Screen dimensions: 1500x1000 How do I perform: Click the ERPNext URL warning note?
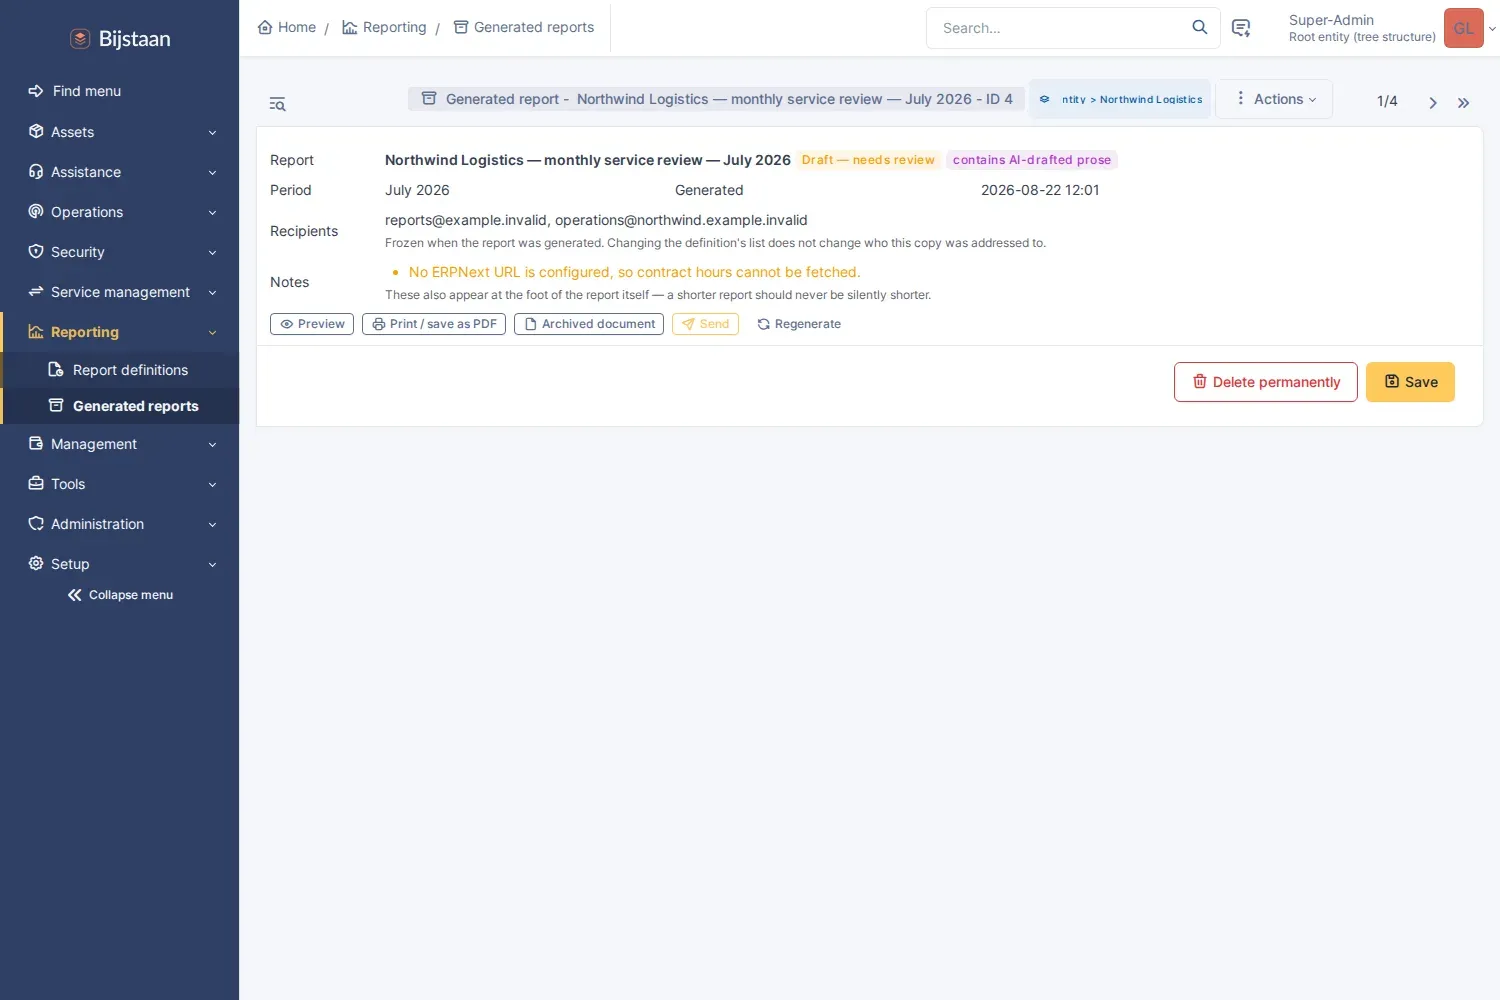pyautogui.click(x=634, y=272)
